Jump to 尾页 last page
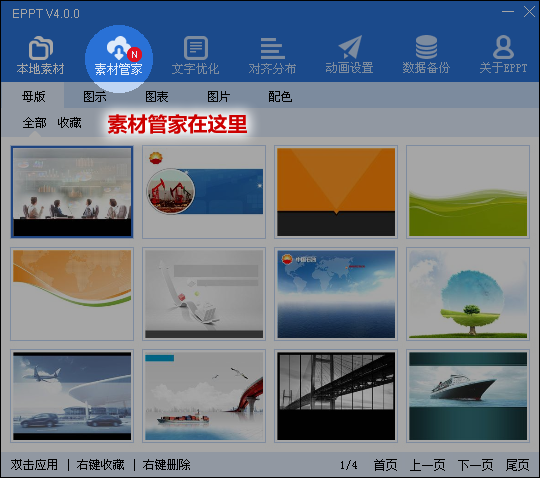Image resolution: width=540 pixels, height=478 pixels. 517,465
